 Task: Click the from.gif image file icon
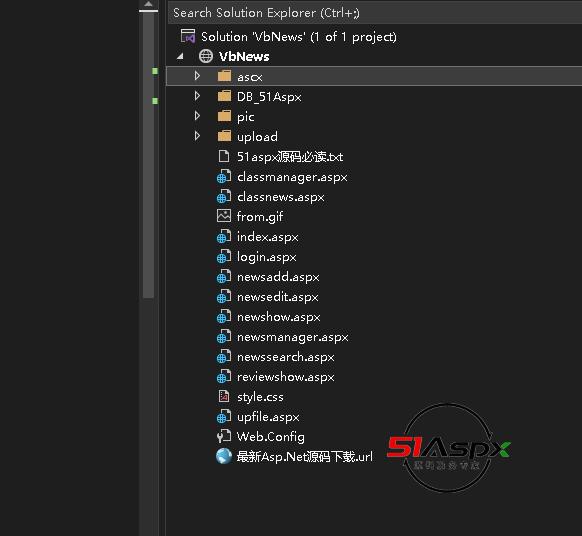(224, 216)
